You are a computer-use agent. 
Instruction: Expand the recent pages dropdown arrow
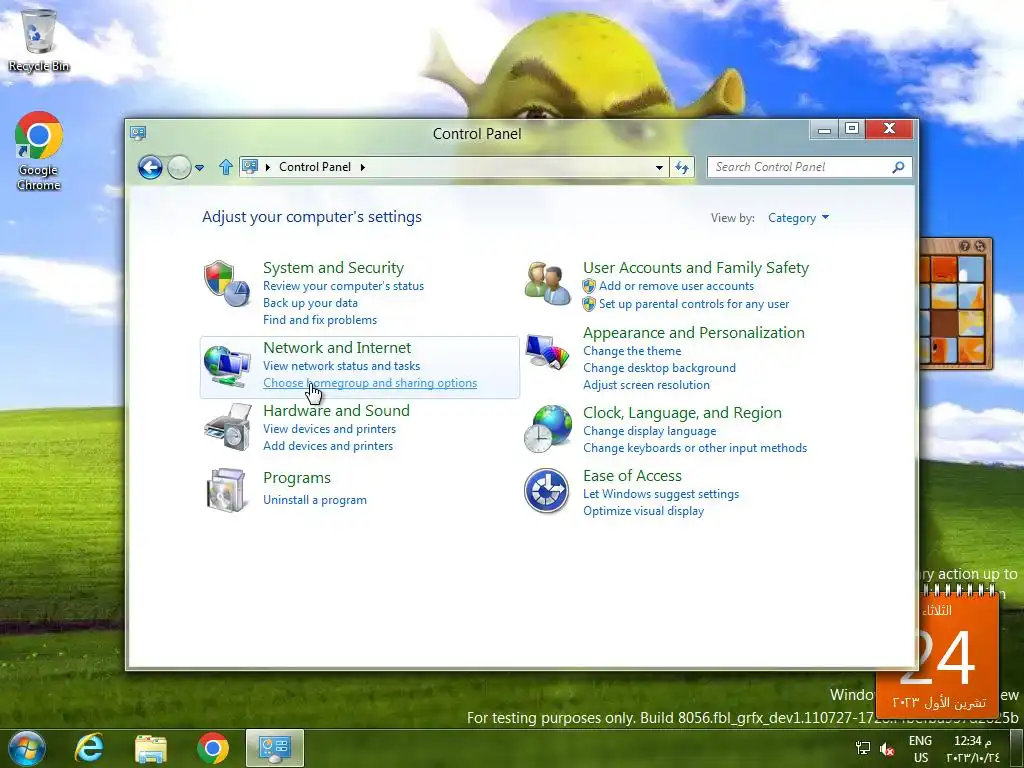[200, 168]
